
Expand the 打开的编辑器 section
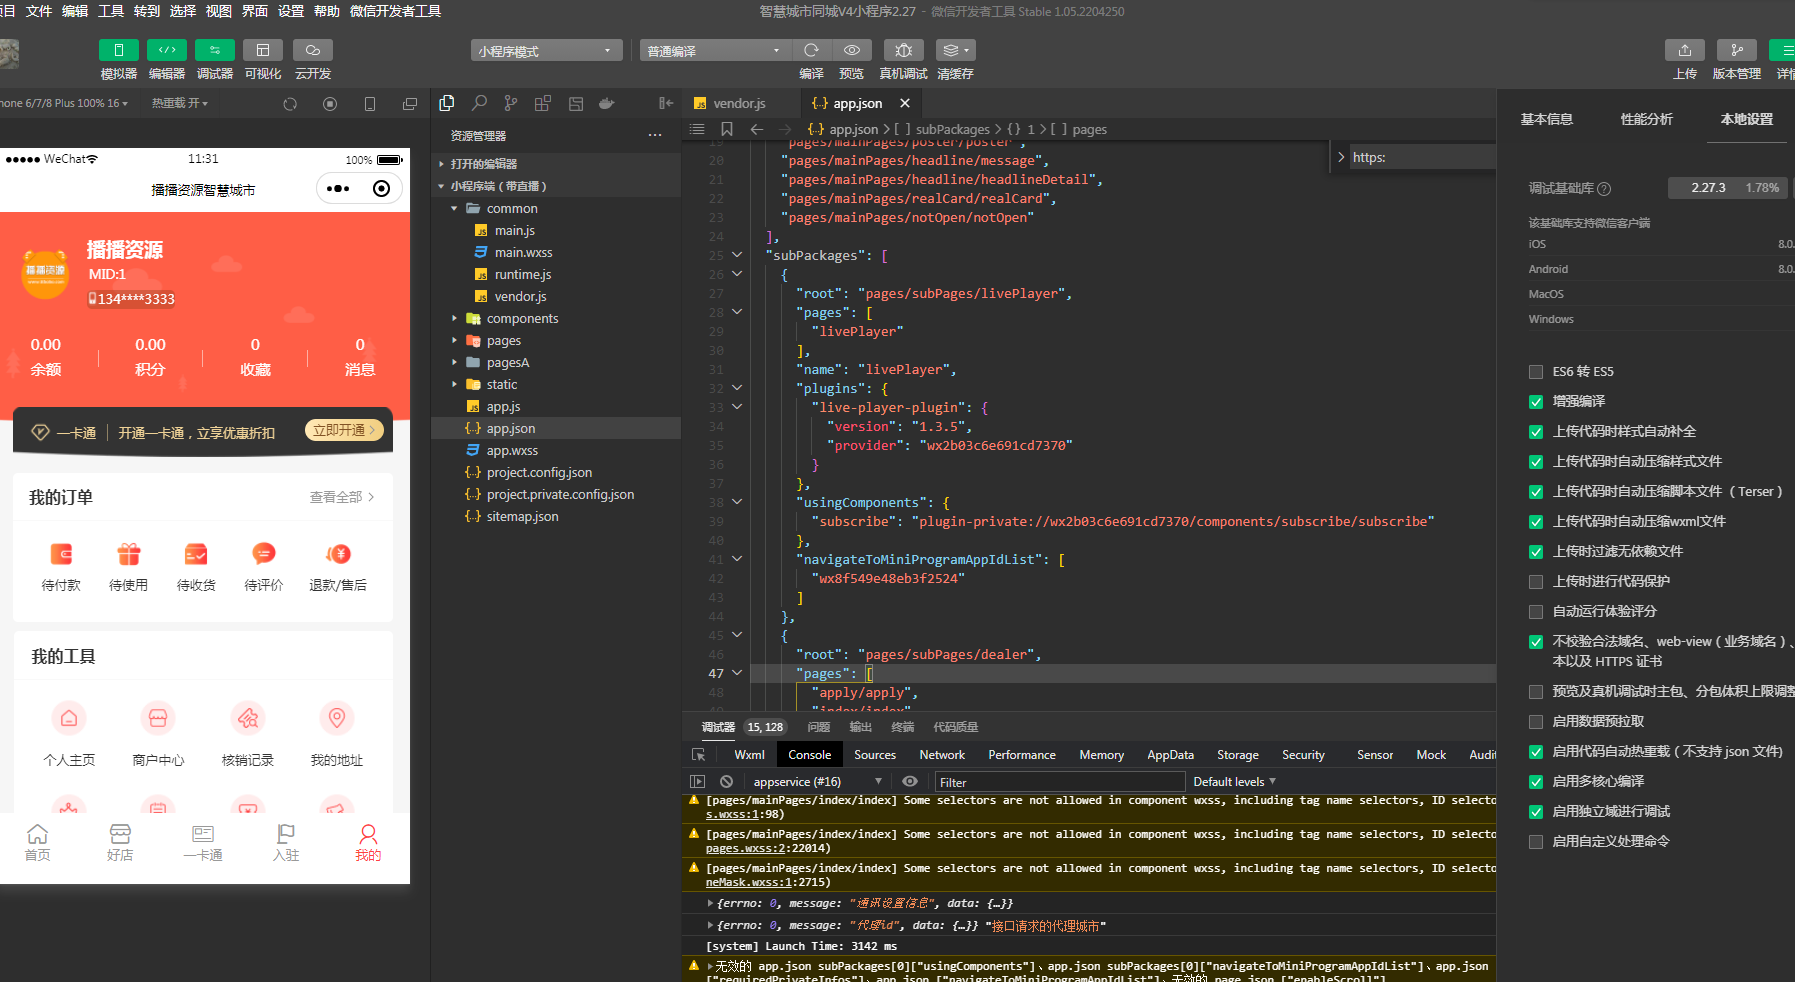point(484,164)
